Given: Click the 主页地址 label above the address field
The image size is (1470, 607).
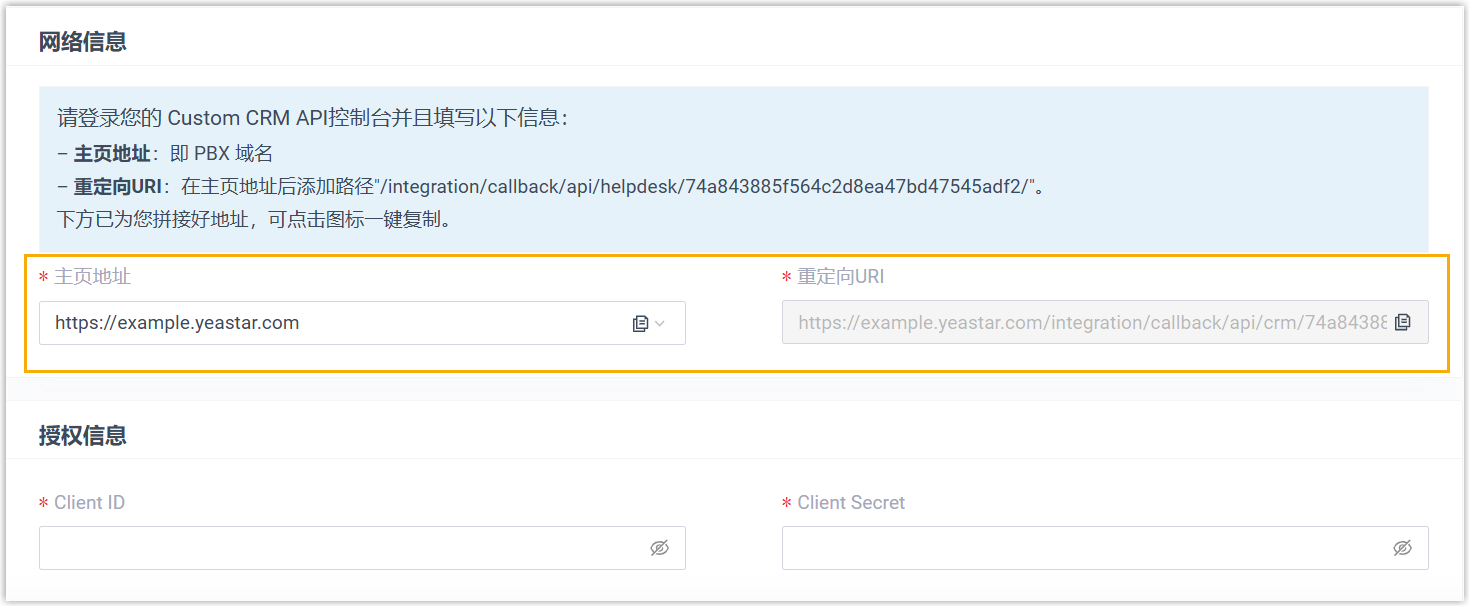Looking at the screenshot, I should pyautogui.click(x=92, y=277).
